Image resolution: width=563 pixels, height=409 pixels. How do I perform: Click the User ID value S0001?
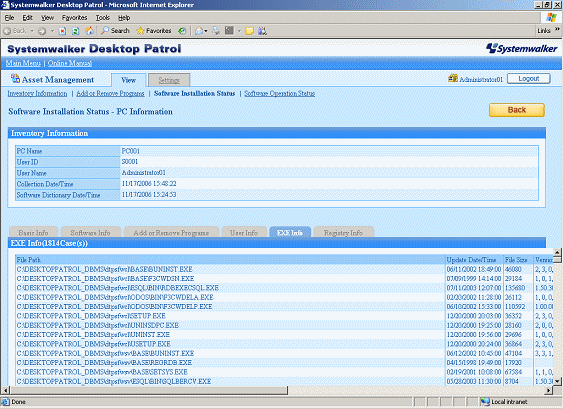point(130,162)
